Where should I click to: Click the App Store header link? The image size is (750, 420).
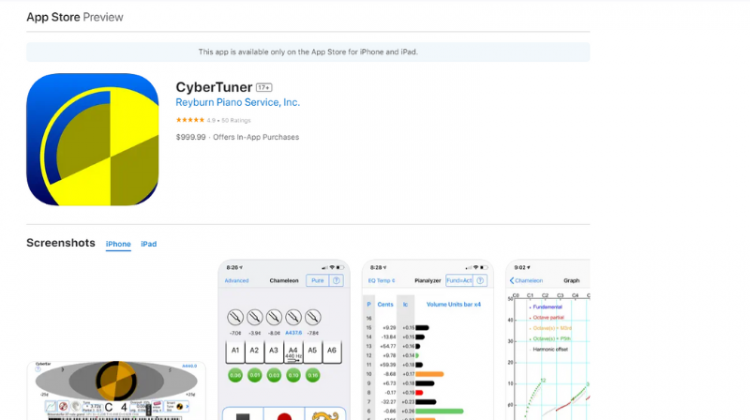[x=53, y=17]
